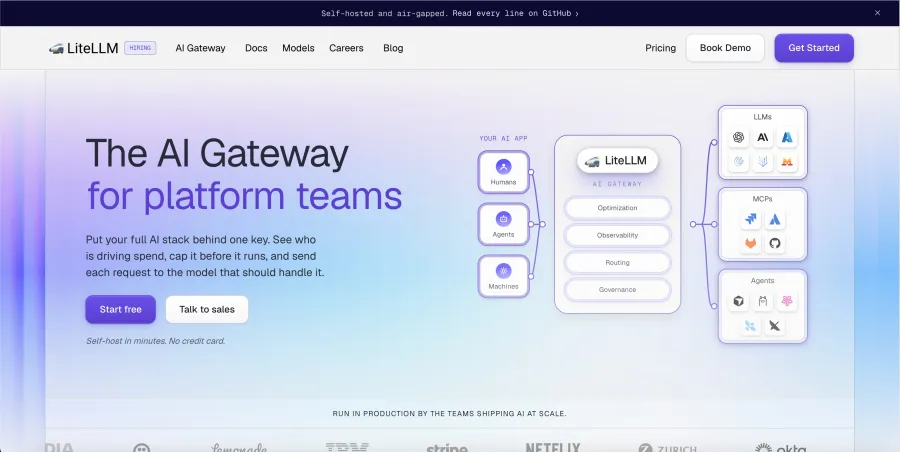
Task: Click the Jira icon in MCPs box
Action: pyautogui.click(x=751, y=219)
